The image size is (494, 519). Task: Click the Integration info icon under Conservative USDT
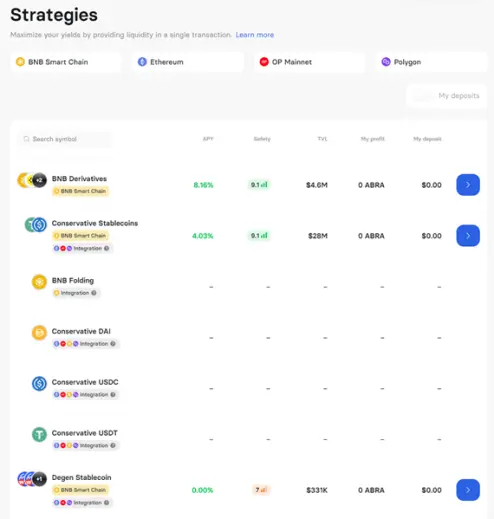pos(113,445)
